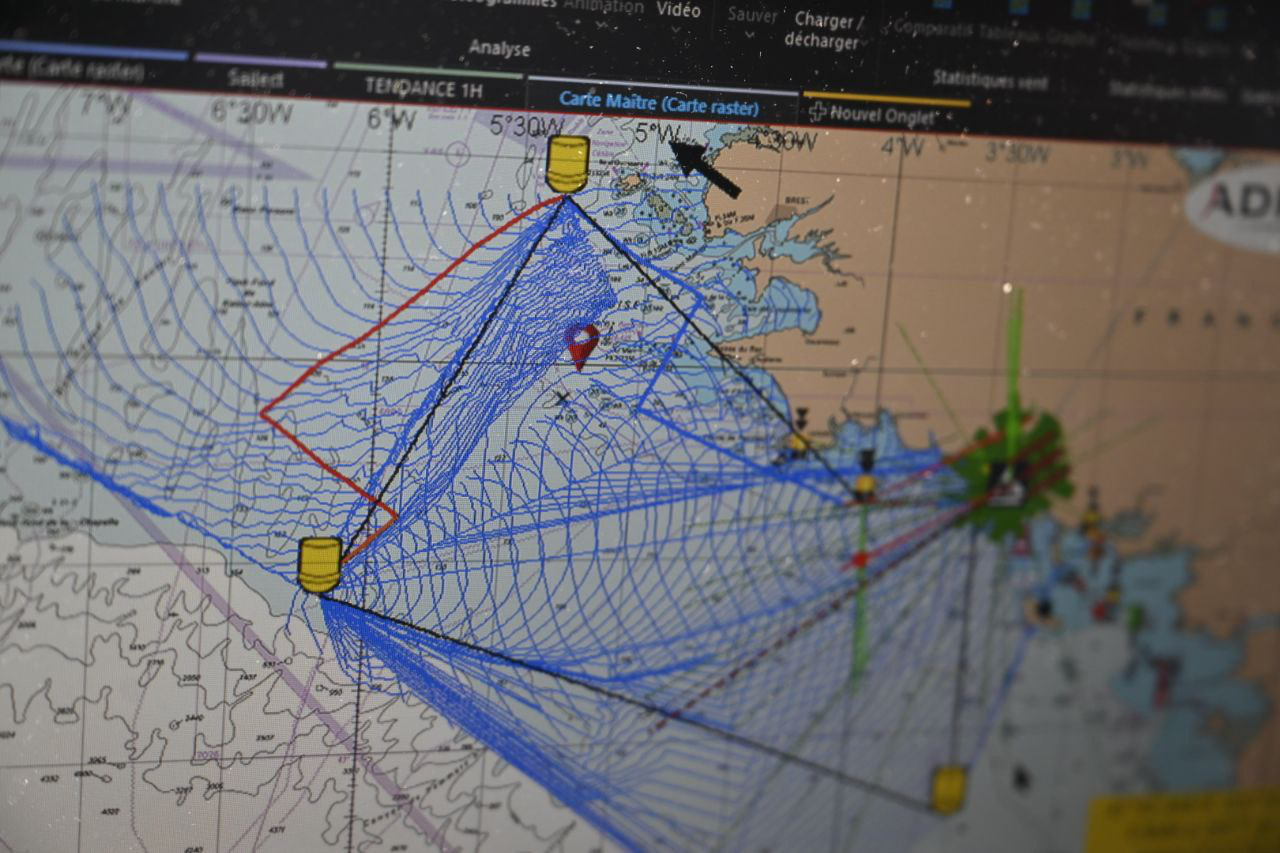Viewport: 1280px width, 853px height.
Task: Select the yellow waypoint buoy where the red route ends
Action: pos(320,564)
